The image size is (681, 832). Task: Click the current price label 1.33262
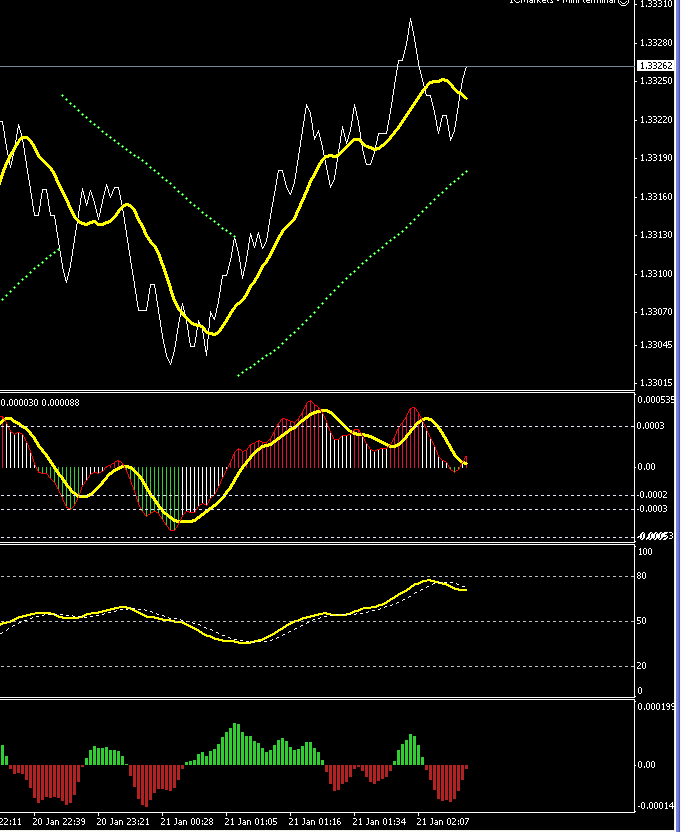pos(656,66)
